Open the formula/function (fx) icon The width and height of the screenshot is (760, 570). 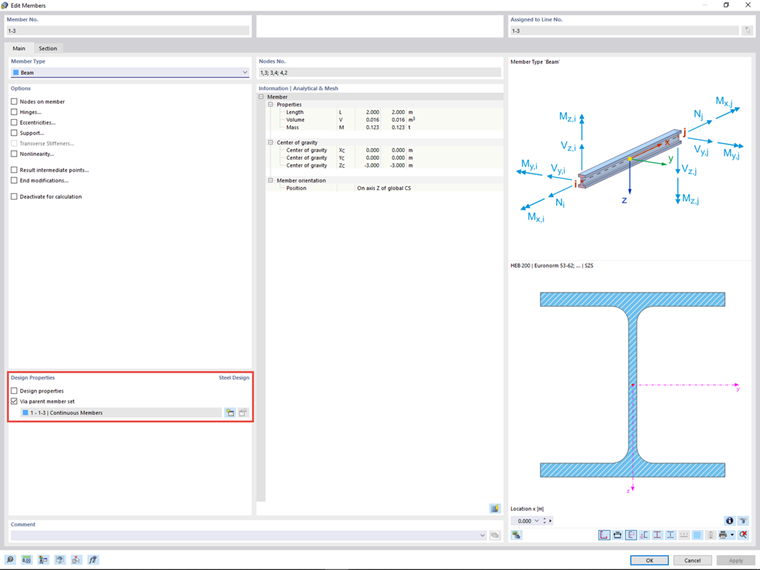(x=93, y=560)
